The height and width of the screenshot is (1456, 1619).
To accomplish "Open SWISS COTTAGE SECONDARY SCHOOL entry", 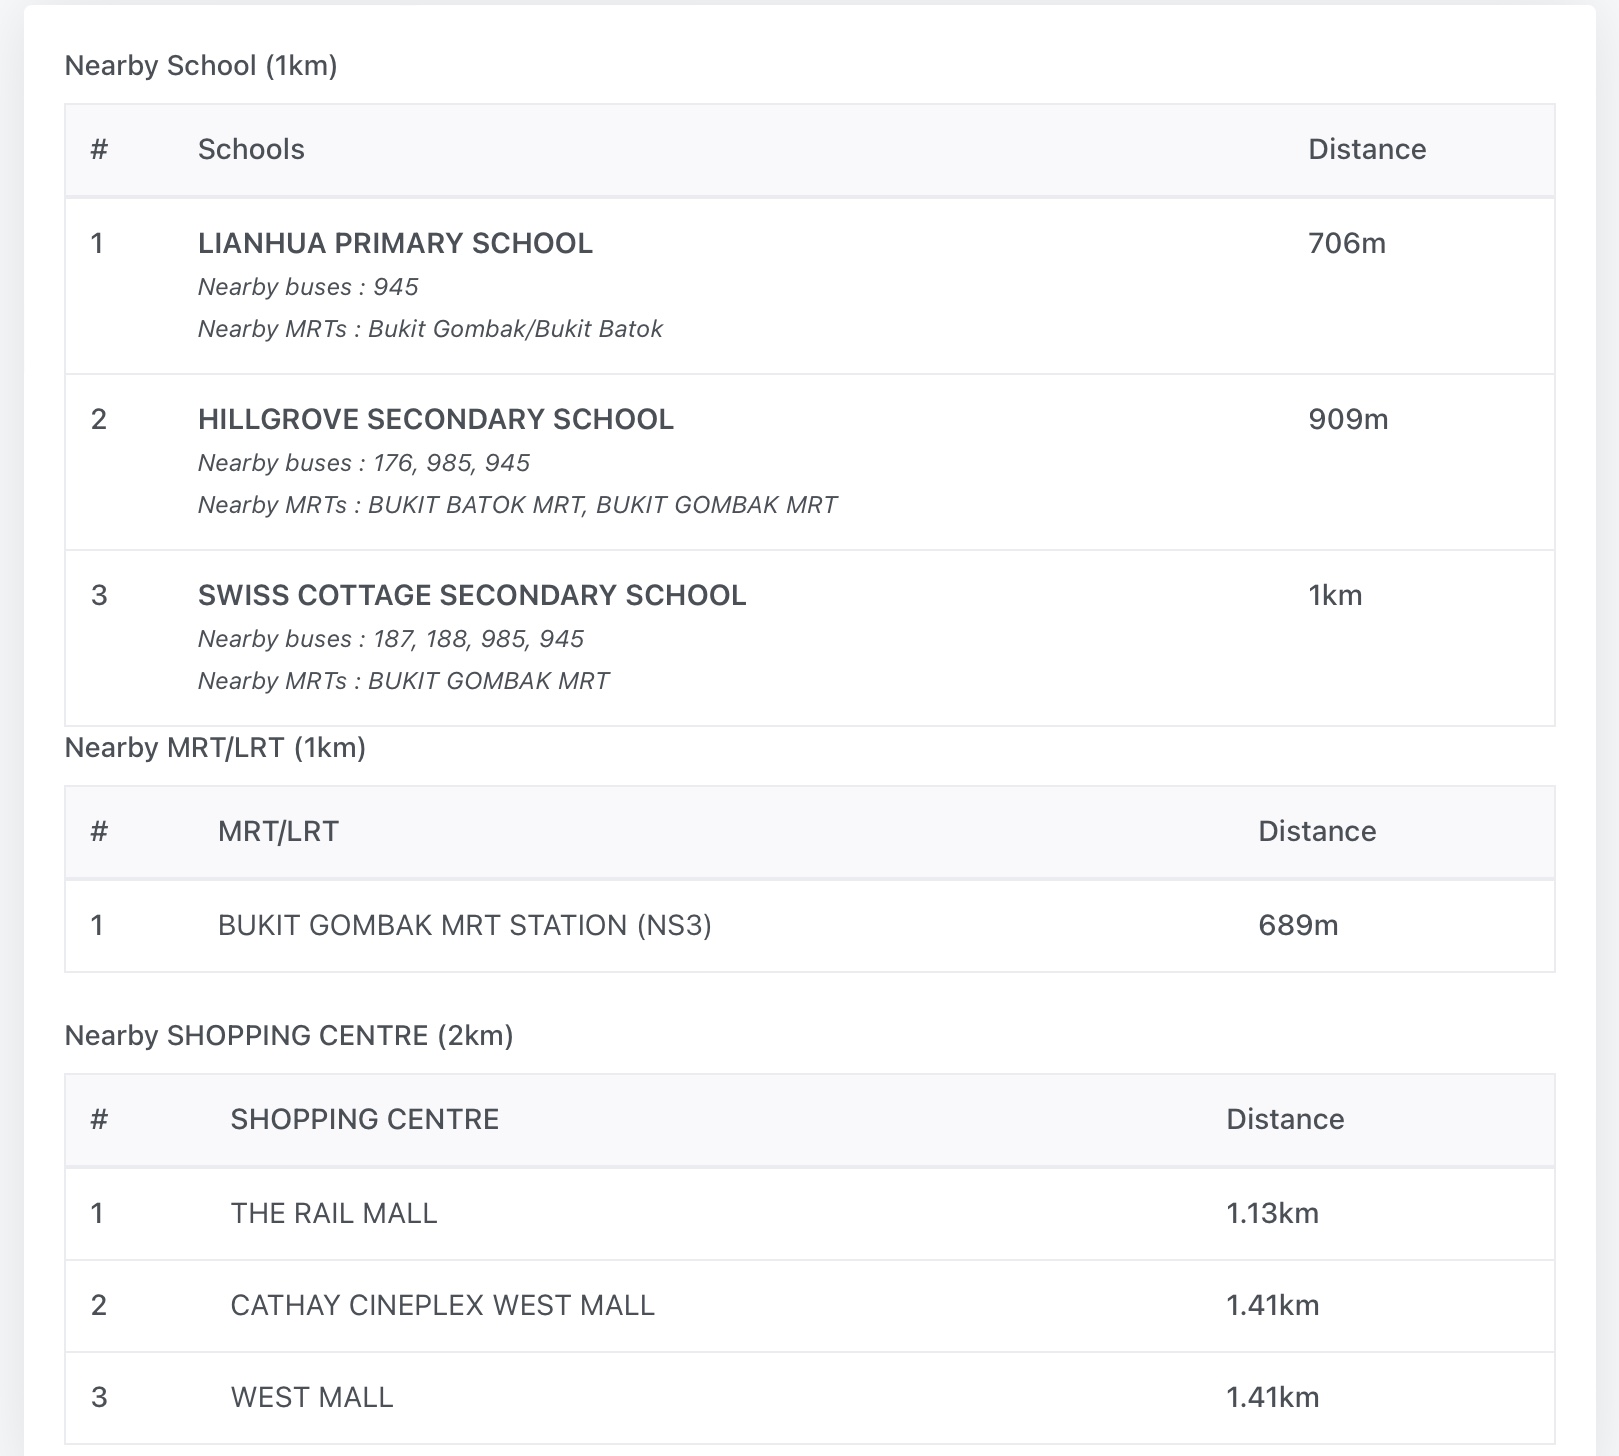I will point(471,595).
